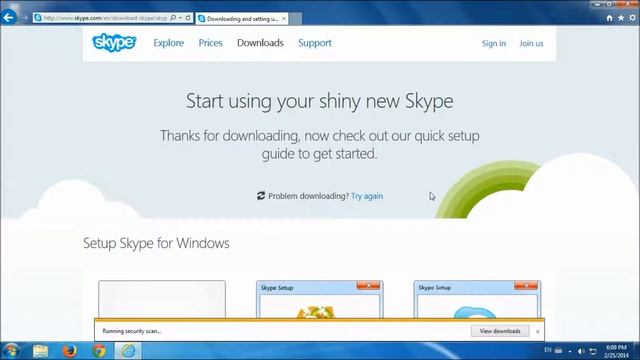This screenshot has width=640, height=360.
Task: Click Internet Explorer taskbar icon
Action: coord(128,351)
